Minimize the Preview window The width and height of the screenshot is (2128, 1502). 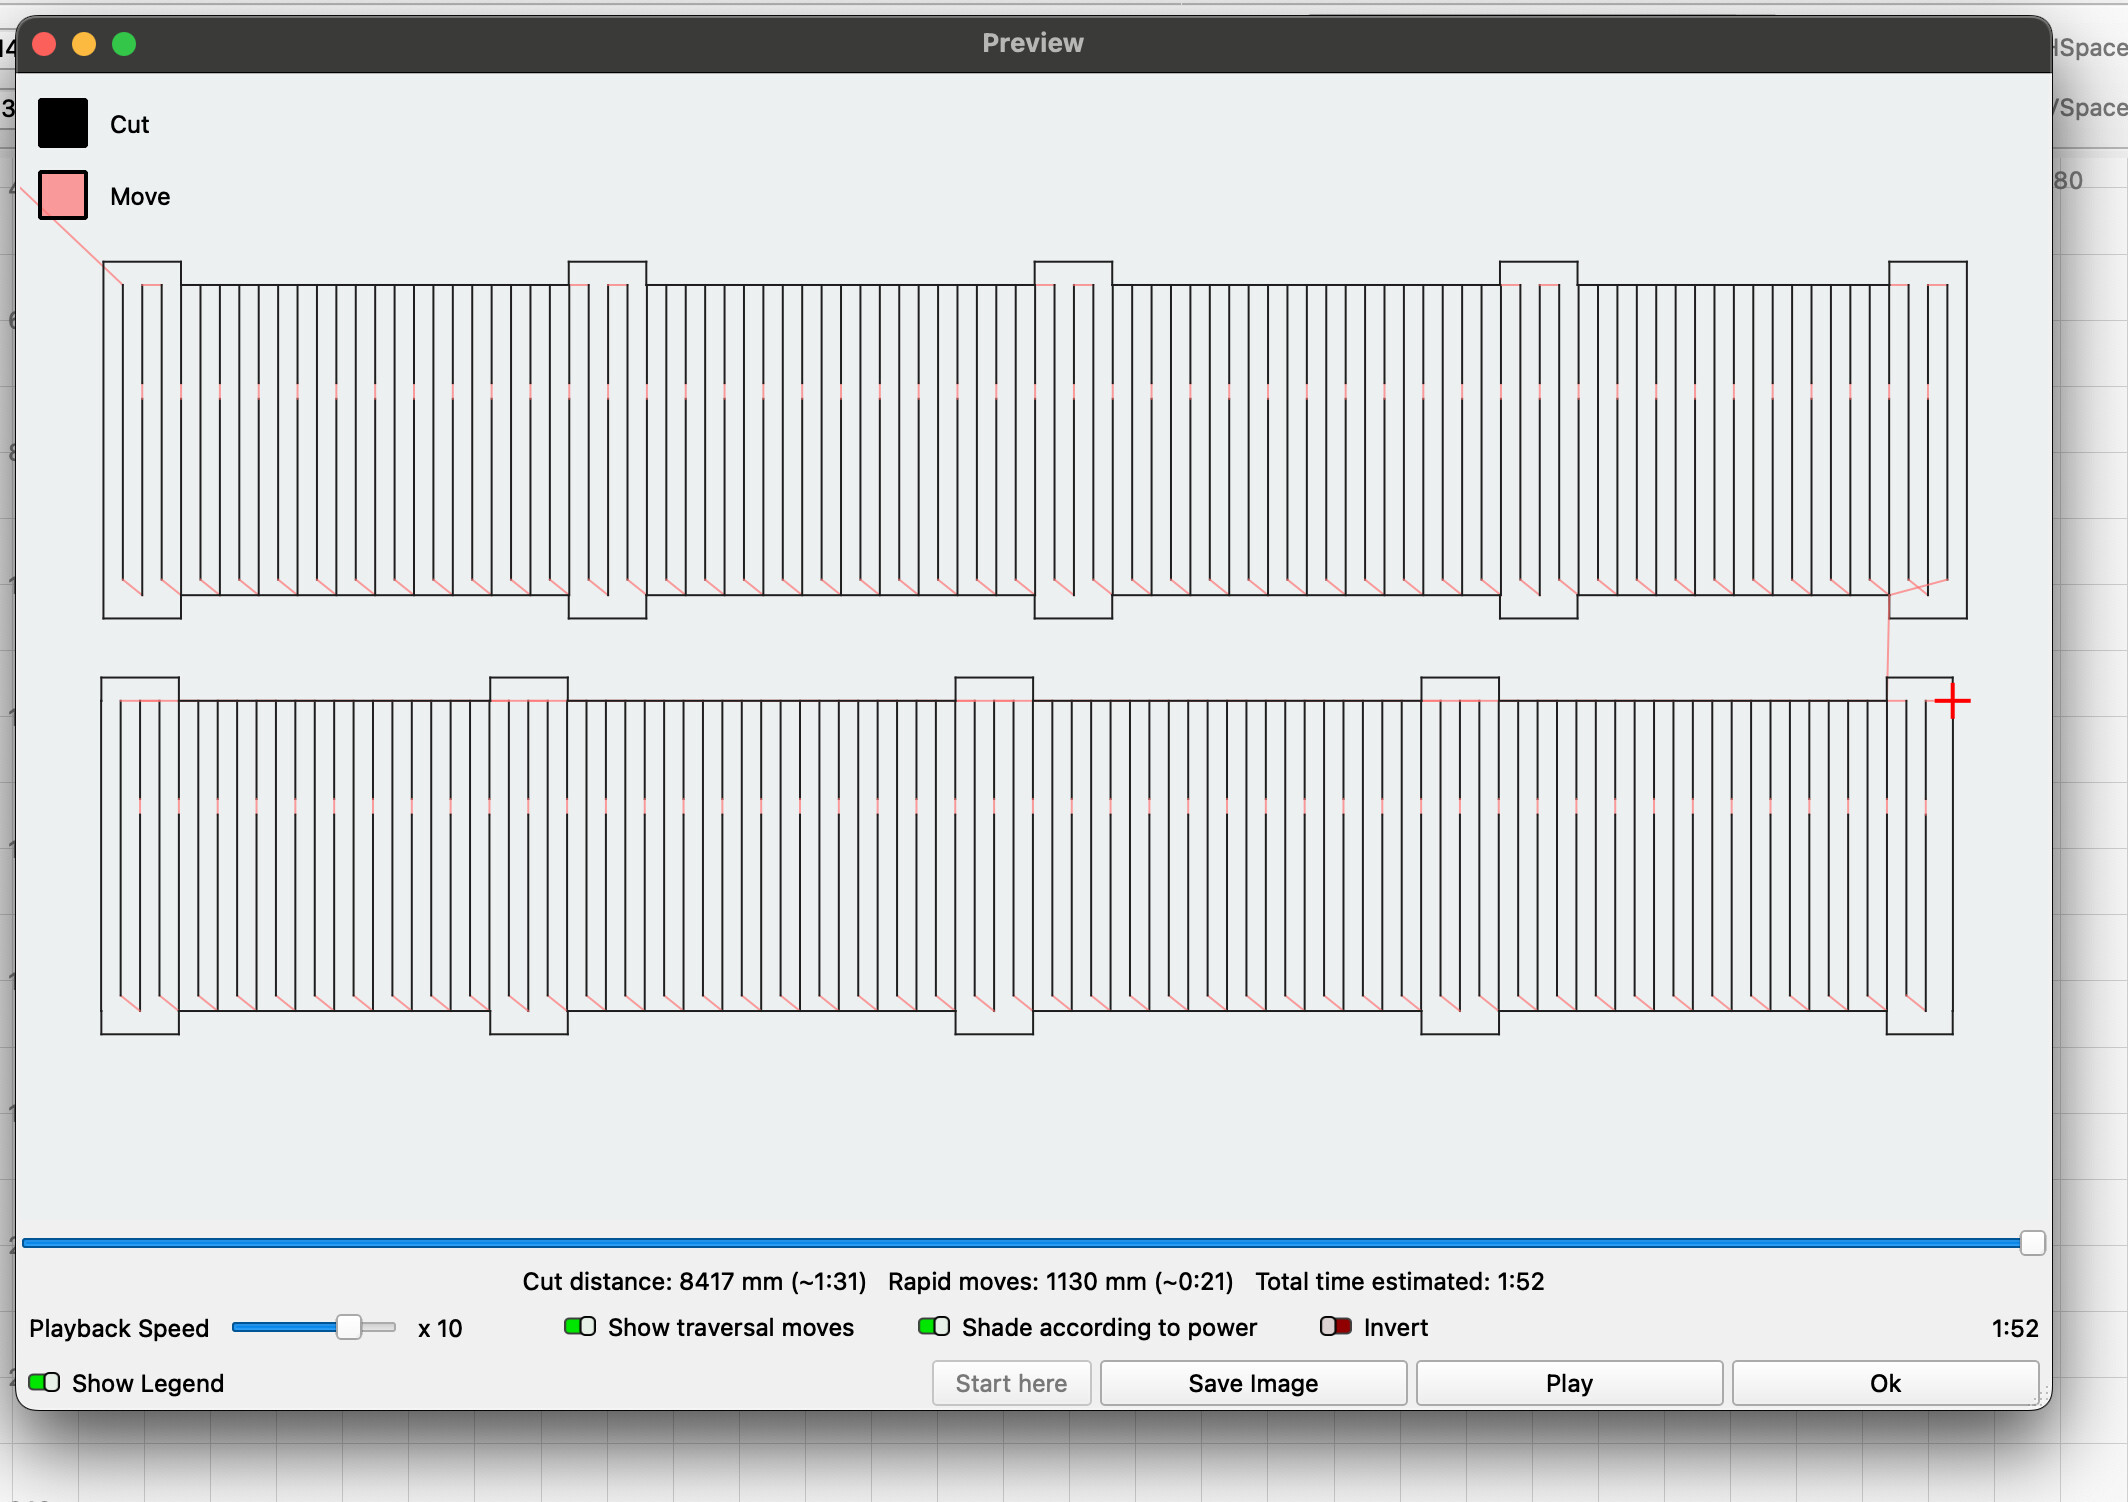tap(84, 44)
